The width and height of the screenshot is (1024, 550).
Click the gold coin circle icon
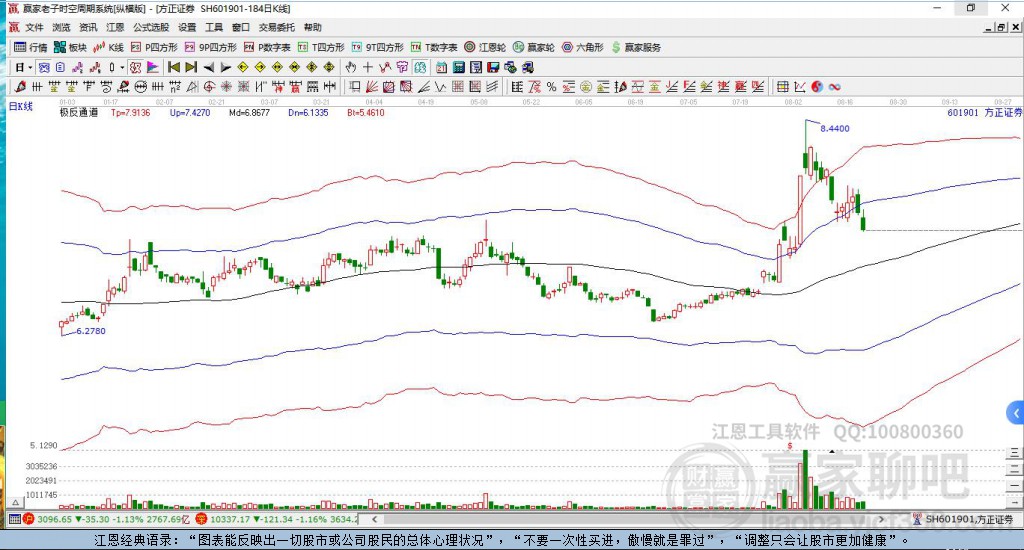point(586,86)
